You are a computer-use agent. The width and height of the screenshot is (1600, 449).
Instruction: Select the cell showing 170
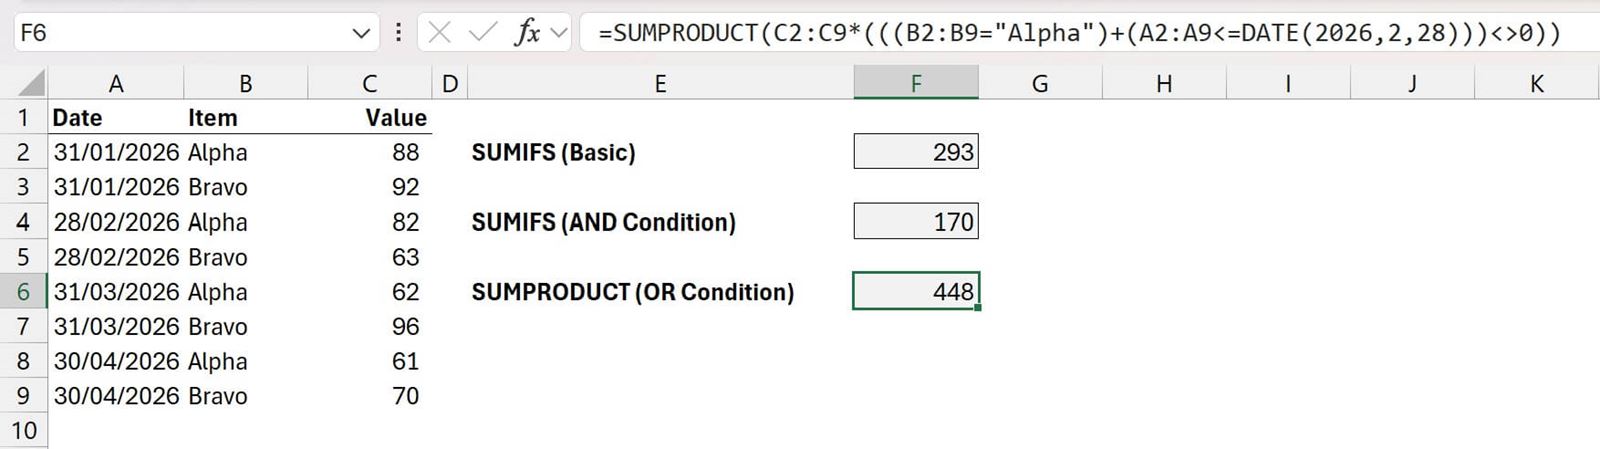(916, 222)
